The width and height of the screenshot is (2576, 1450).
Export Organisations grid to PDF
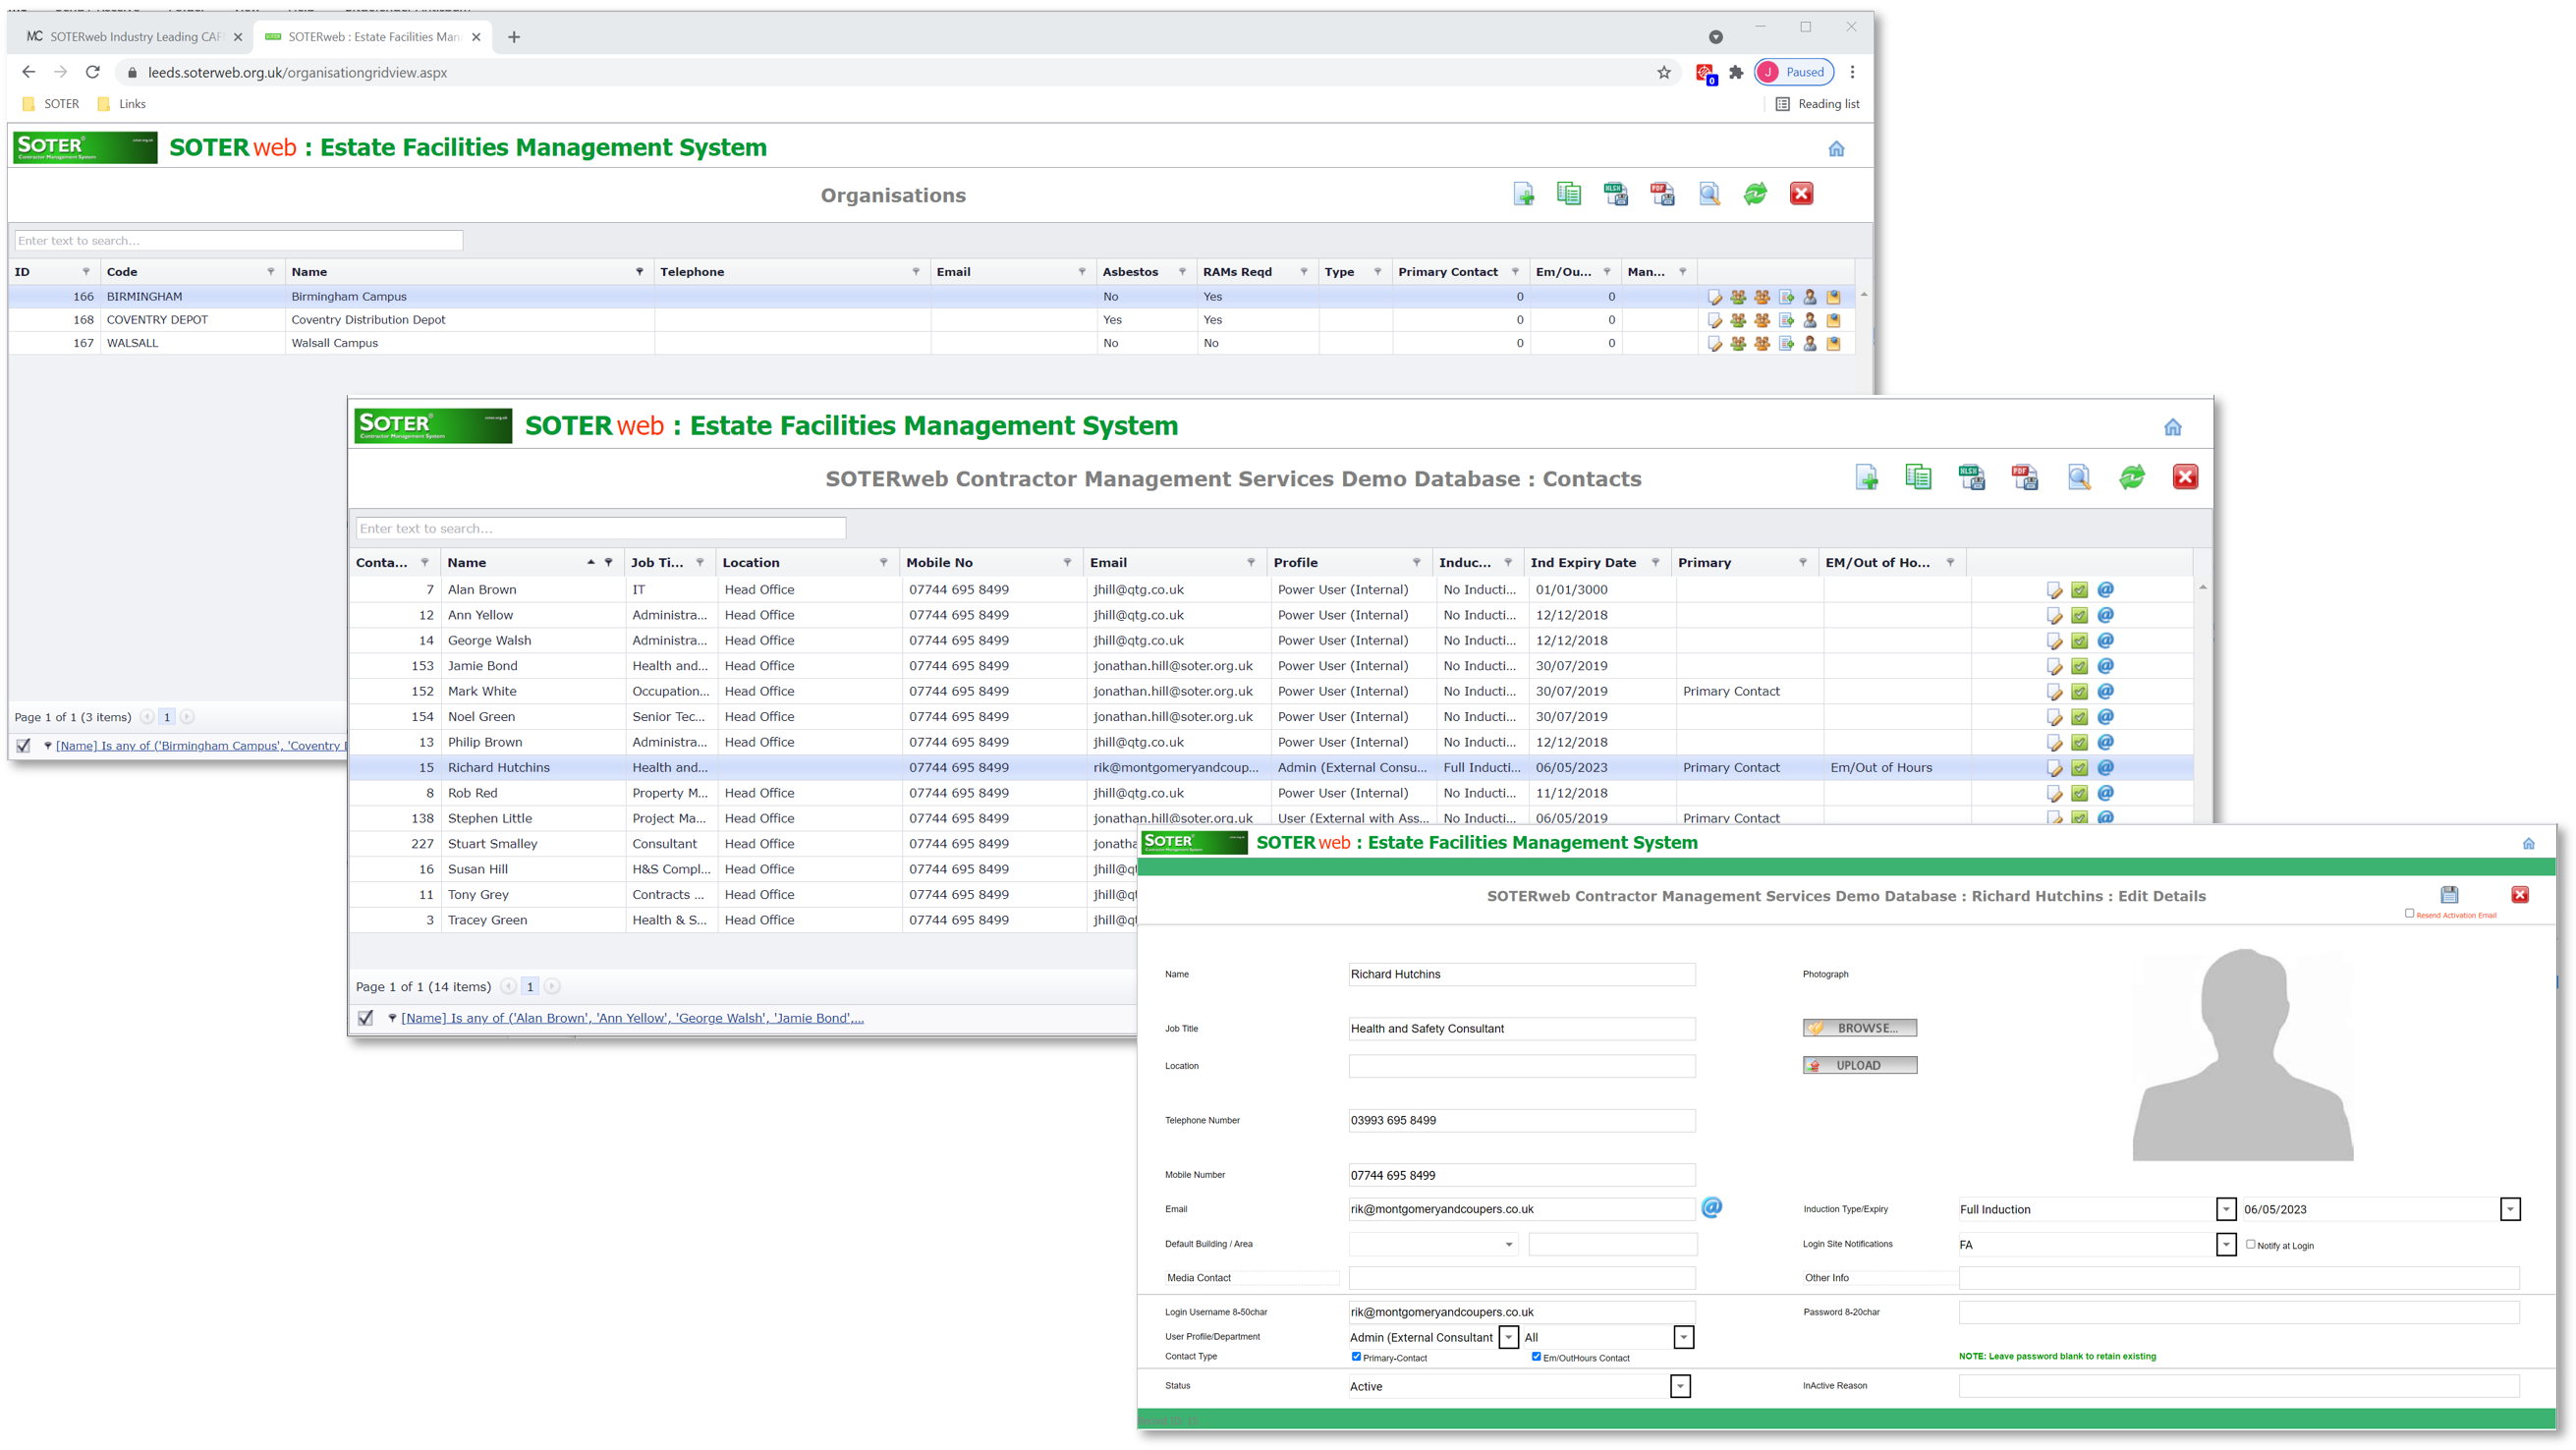coord(1662,194)
